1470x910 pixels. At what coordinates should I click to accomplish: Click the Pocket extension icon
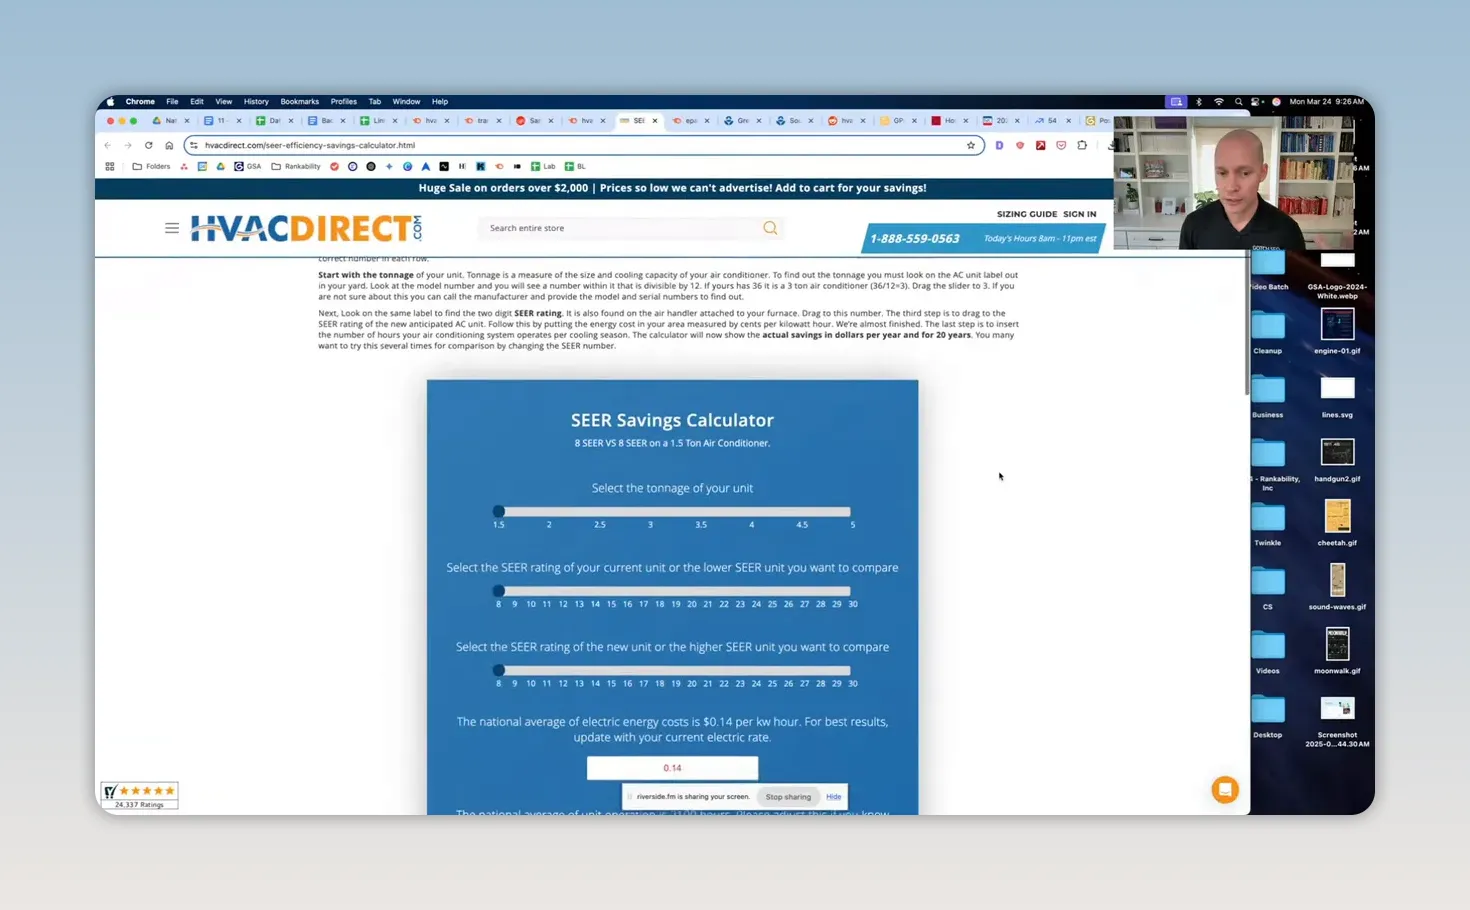click(x=1061, y=145)
